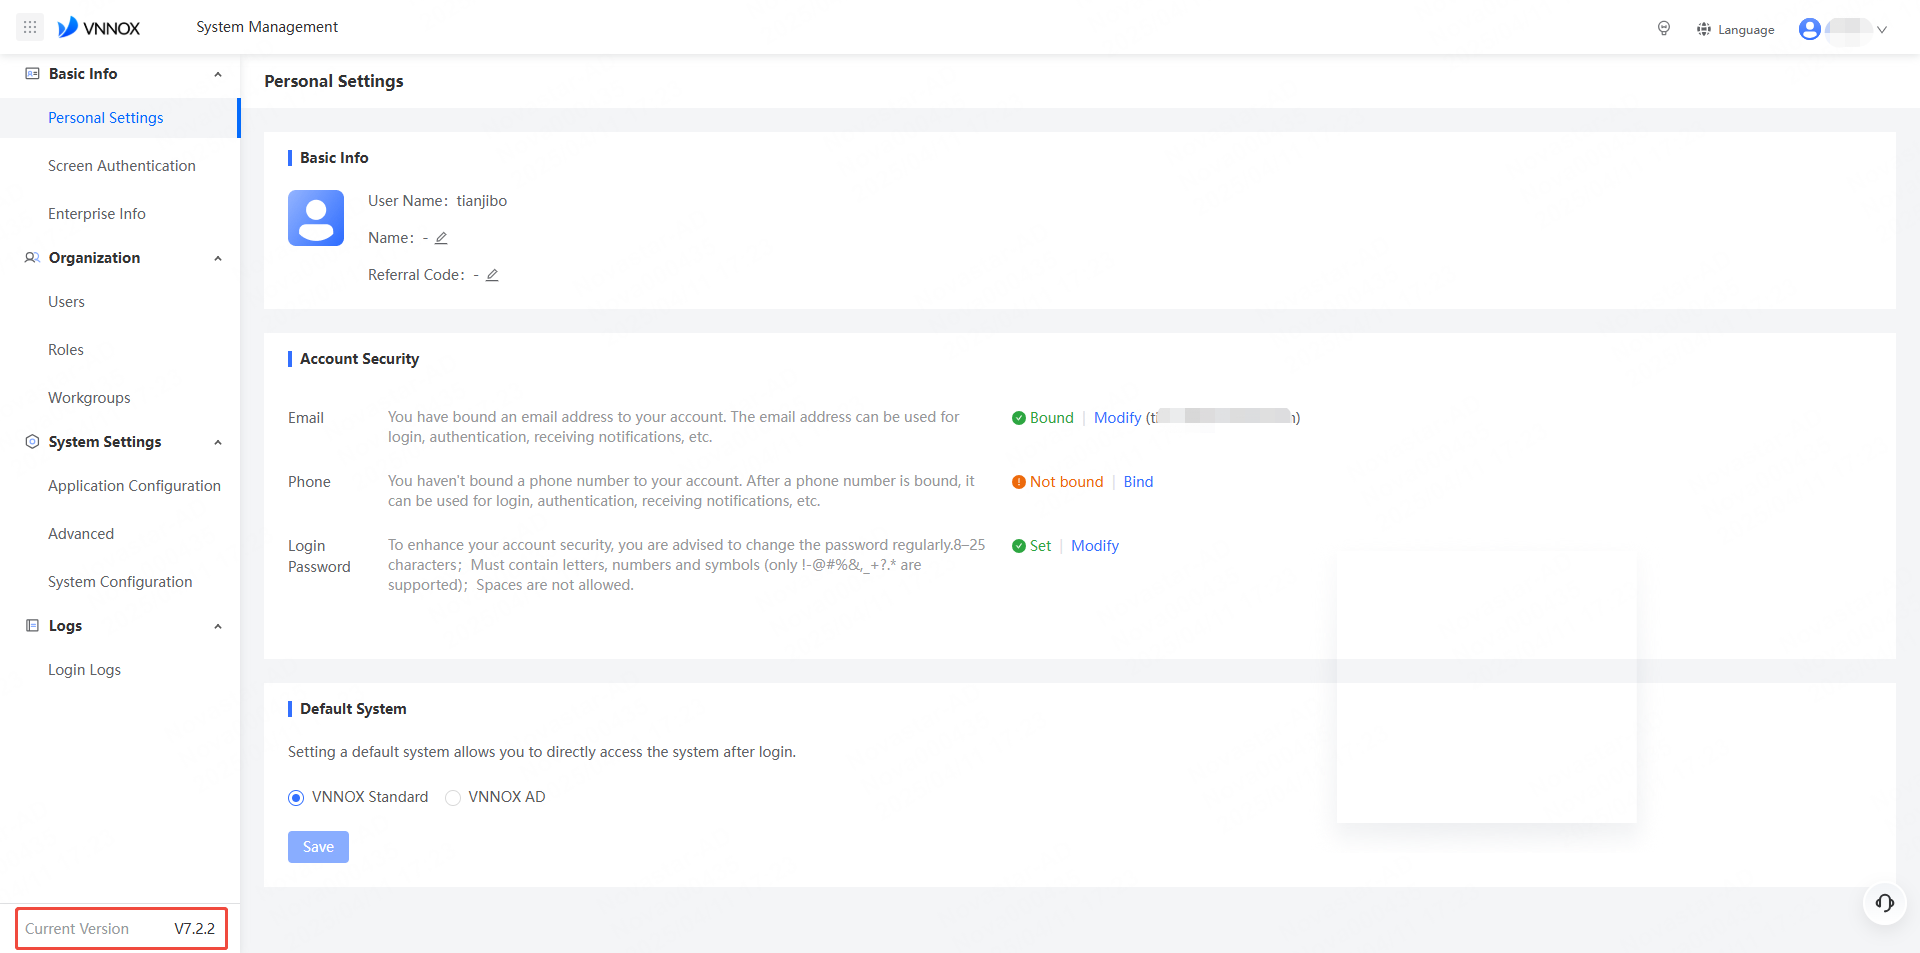Collapse the Organization sidebar group
The width and height of the screenshot is (1920, 953).
pos(218,258)
